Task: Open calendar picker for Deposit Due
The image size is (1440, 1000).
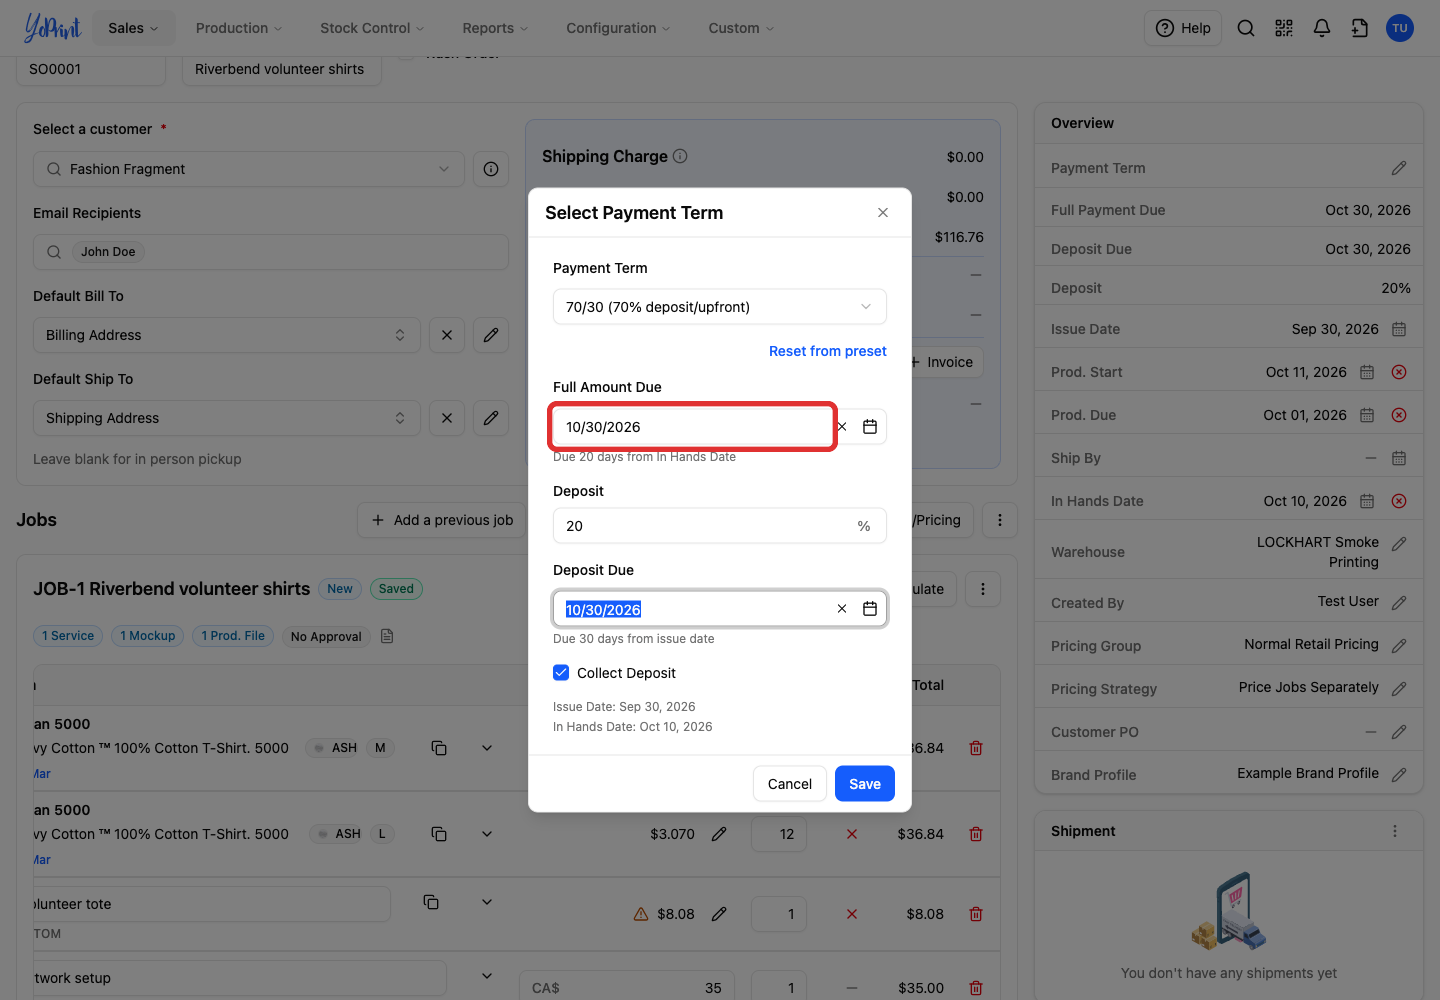Action: click(x=870, y=609)
